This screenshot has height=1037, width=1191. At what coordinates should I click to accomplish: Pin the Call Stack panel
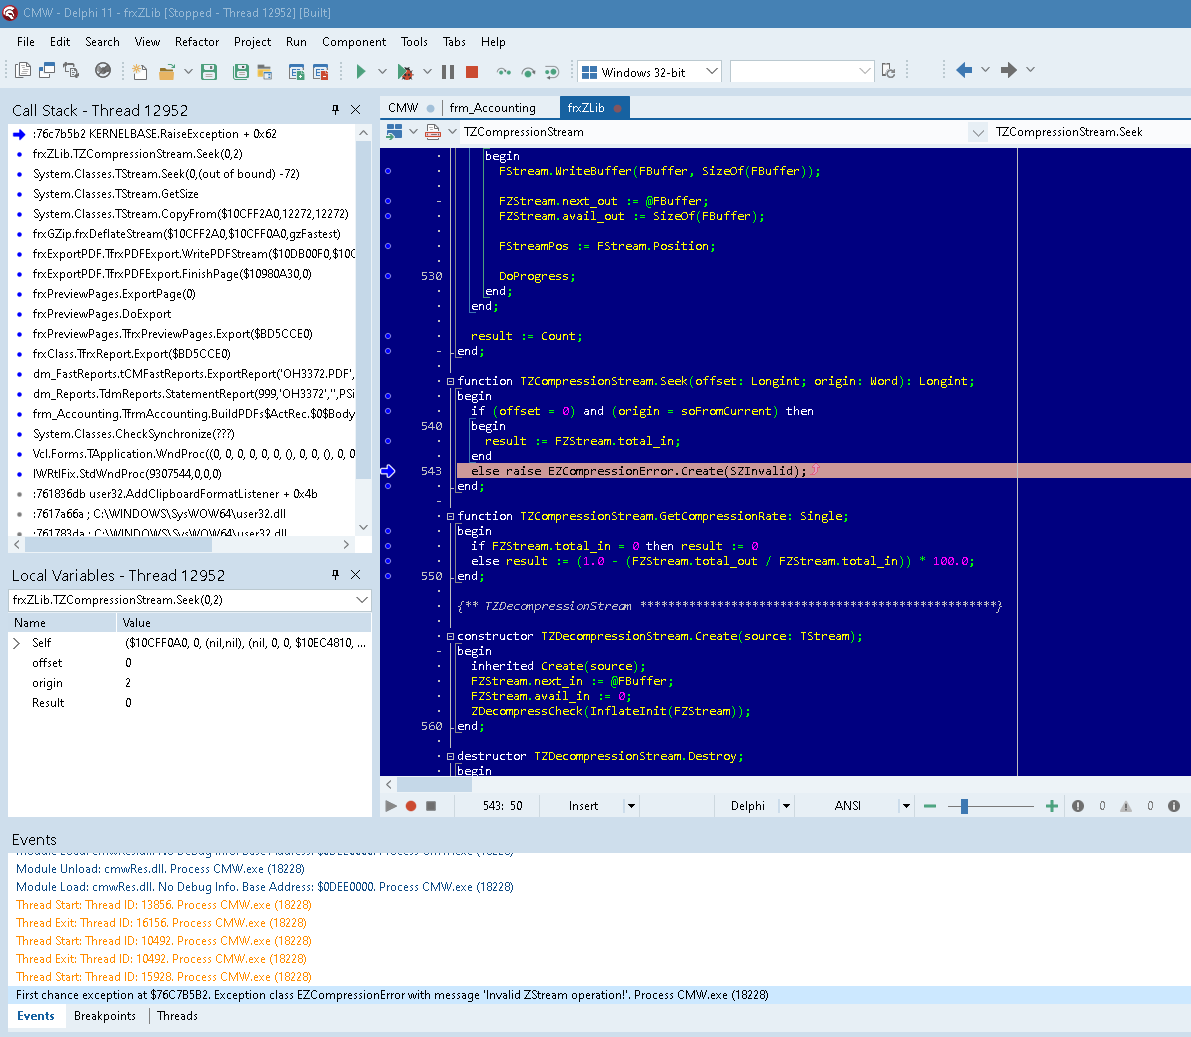pos(337,109)
